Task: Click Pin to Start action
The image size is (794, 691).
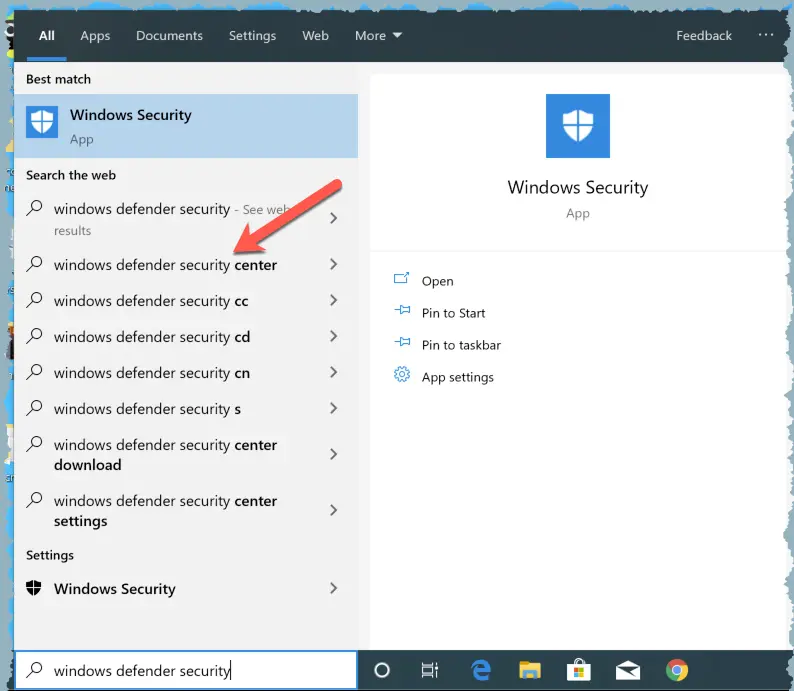Action: [x=453, y=313]
